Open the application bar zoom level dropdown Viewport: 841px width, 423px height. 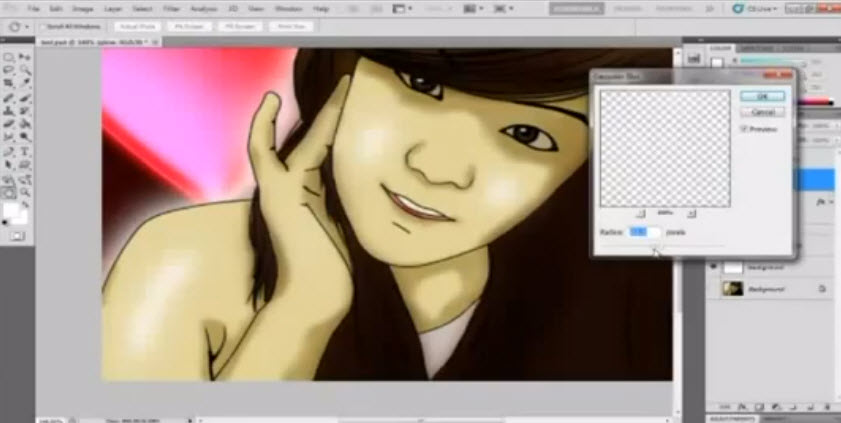point(439,9)
